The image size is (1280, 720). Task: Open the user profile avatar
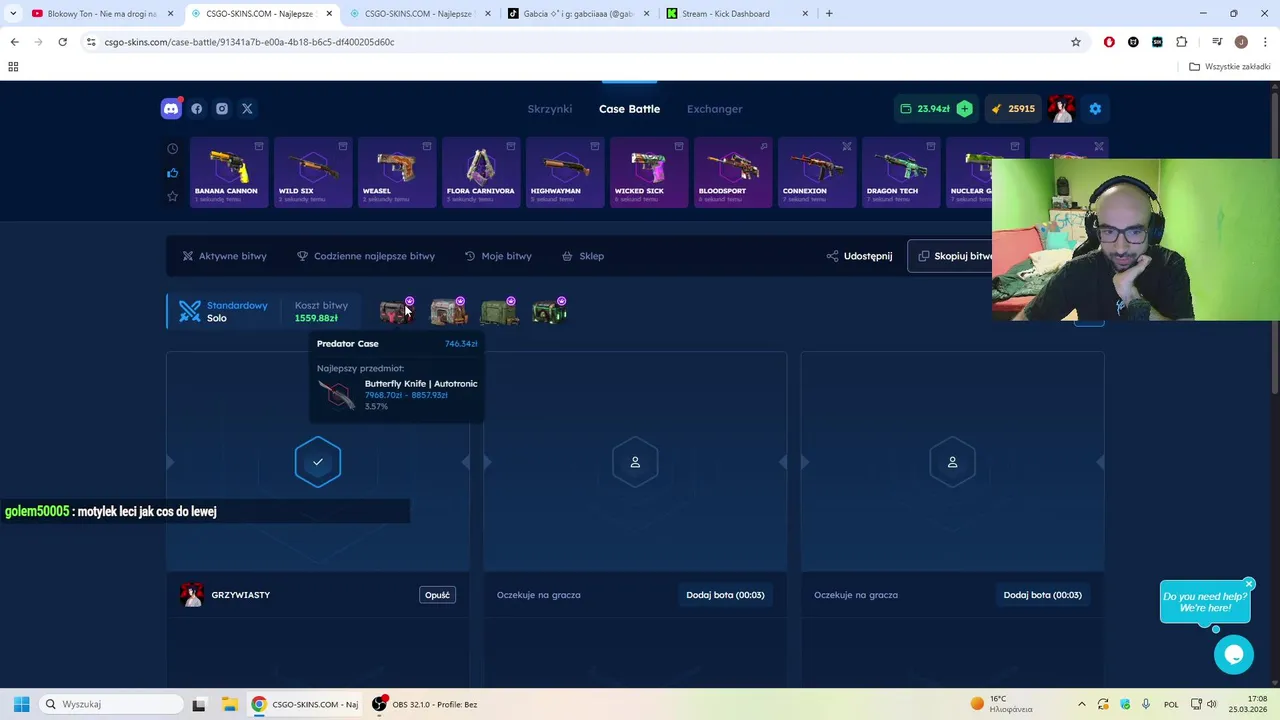(x=1061, y=109)
